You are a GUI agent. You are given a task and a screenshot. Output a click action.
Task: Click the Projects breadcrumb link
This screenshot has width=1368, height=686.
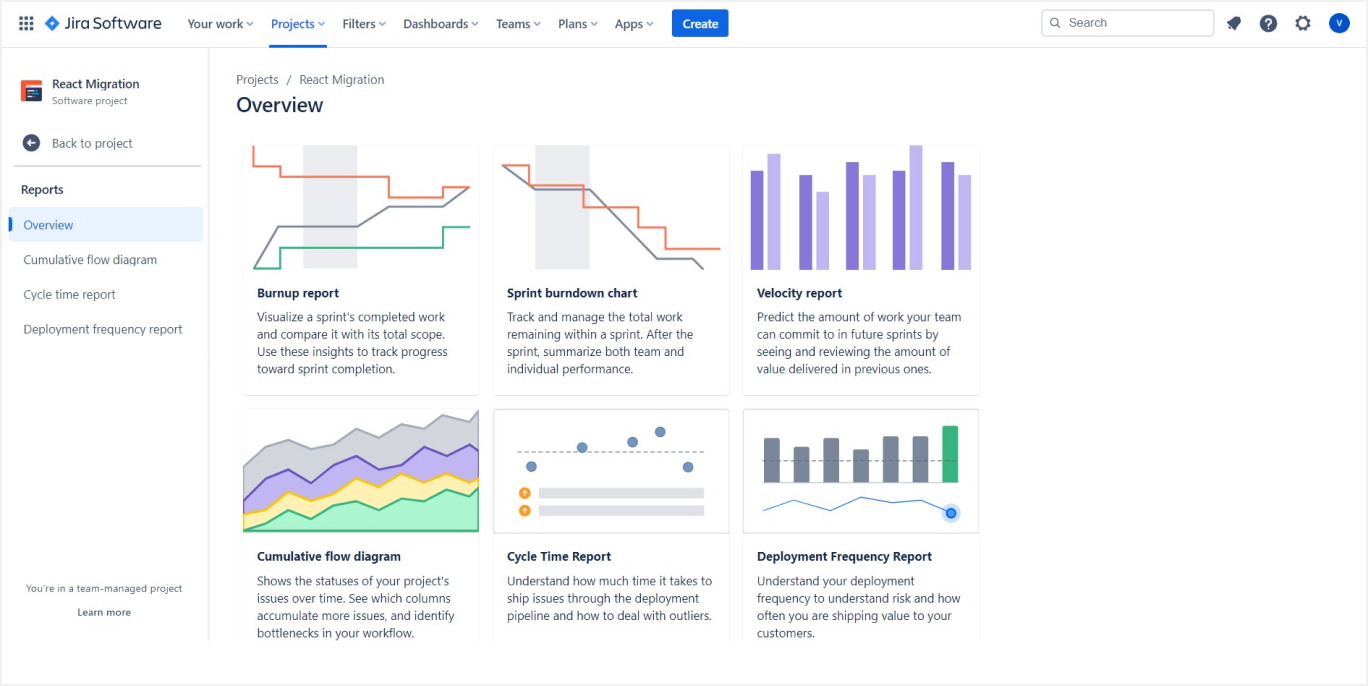tap(257, 80)
